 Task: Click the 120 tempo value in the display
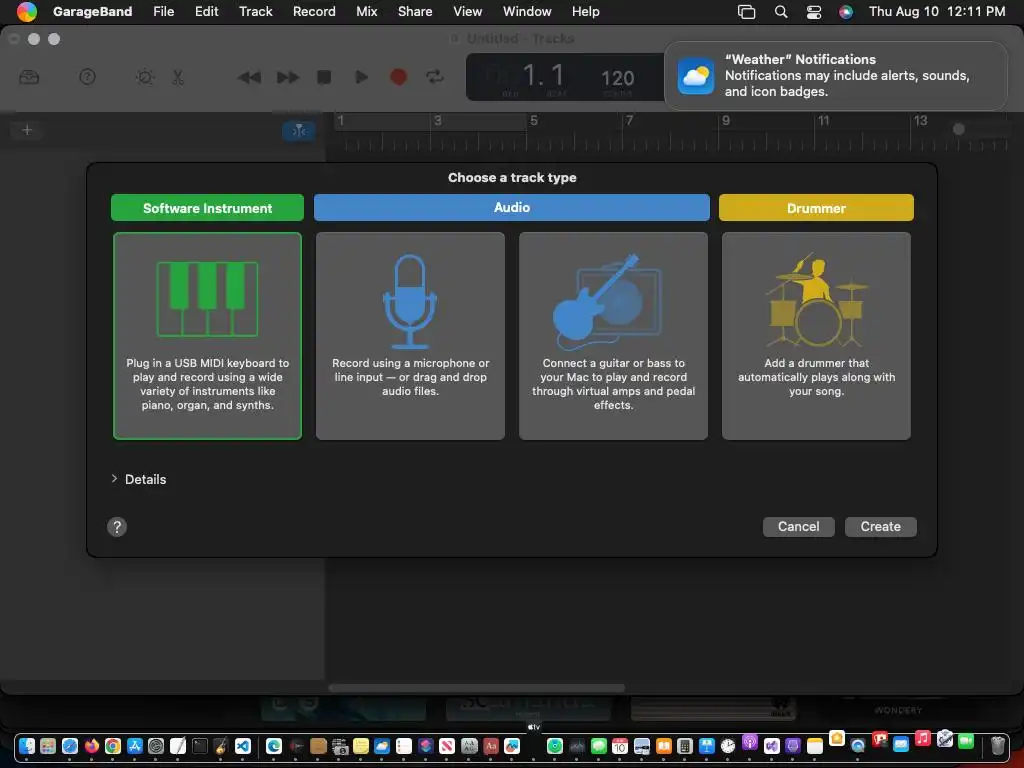(x=617, y=78)
